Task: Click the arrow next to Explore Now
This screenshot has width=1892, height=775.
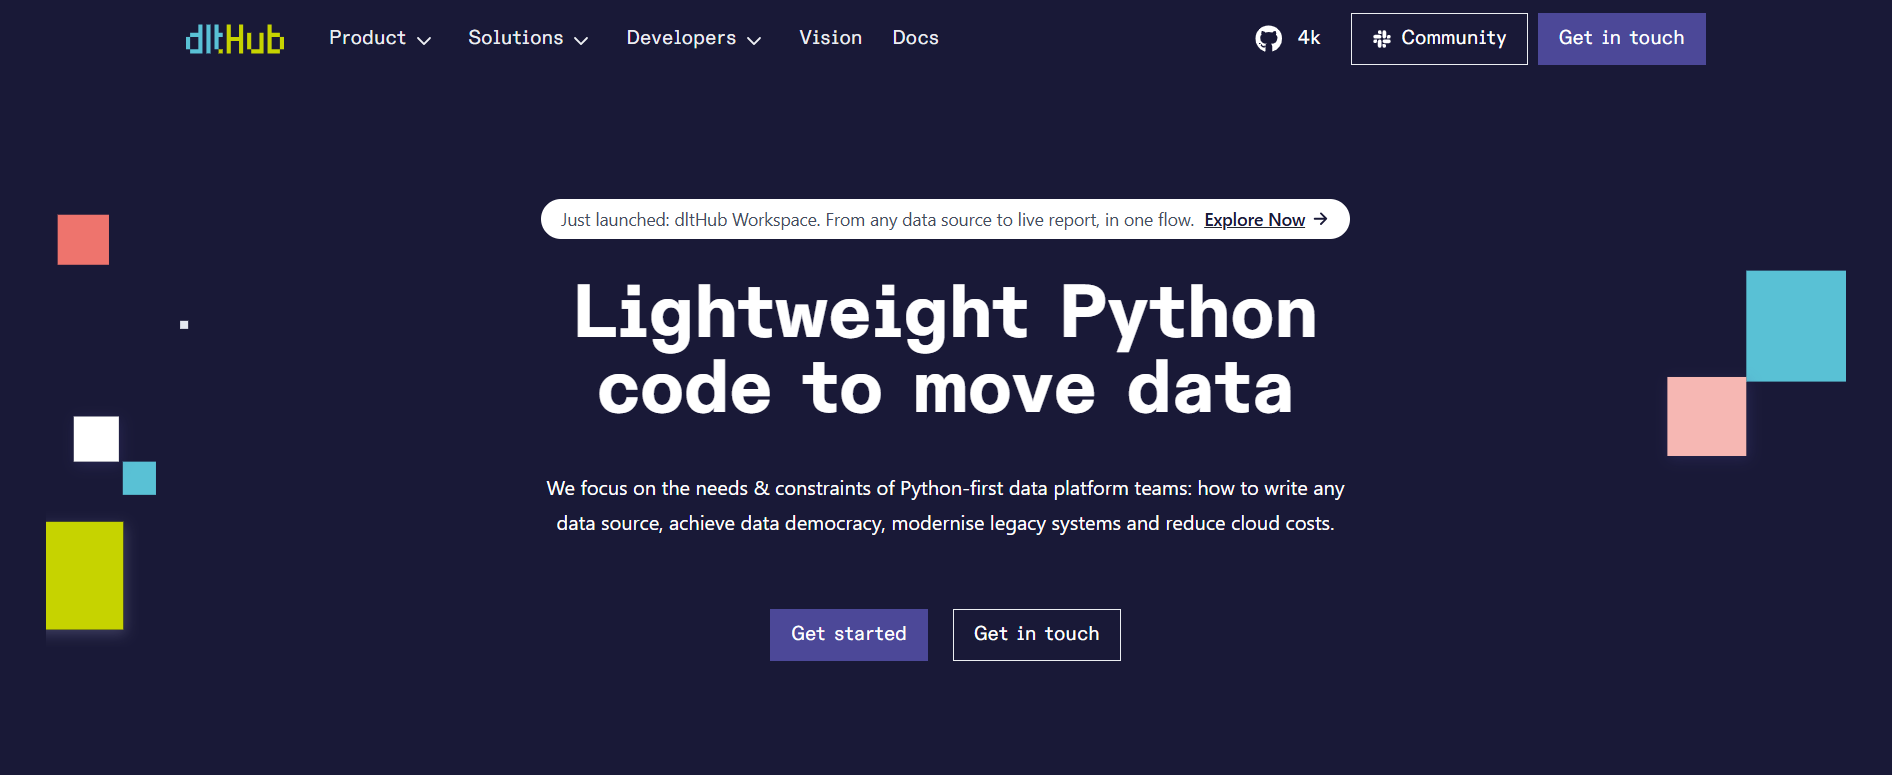Action: pyautogui.click(x=1321, y=219)
